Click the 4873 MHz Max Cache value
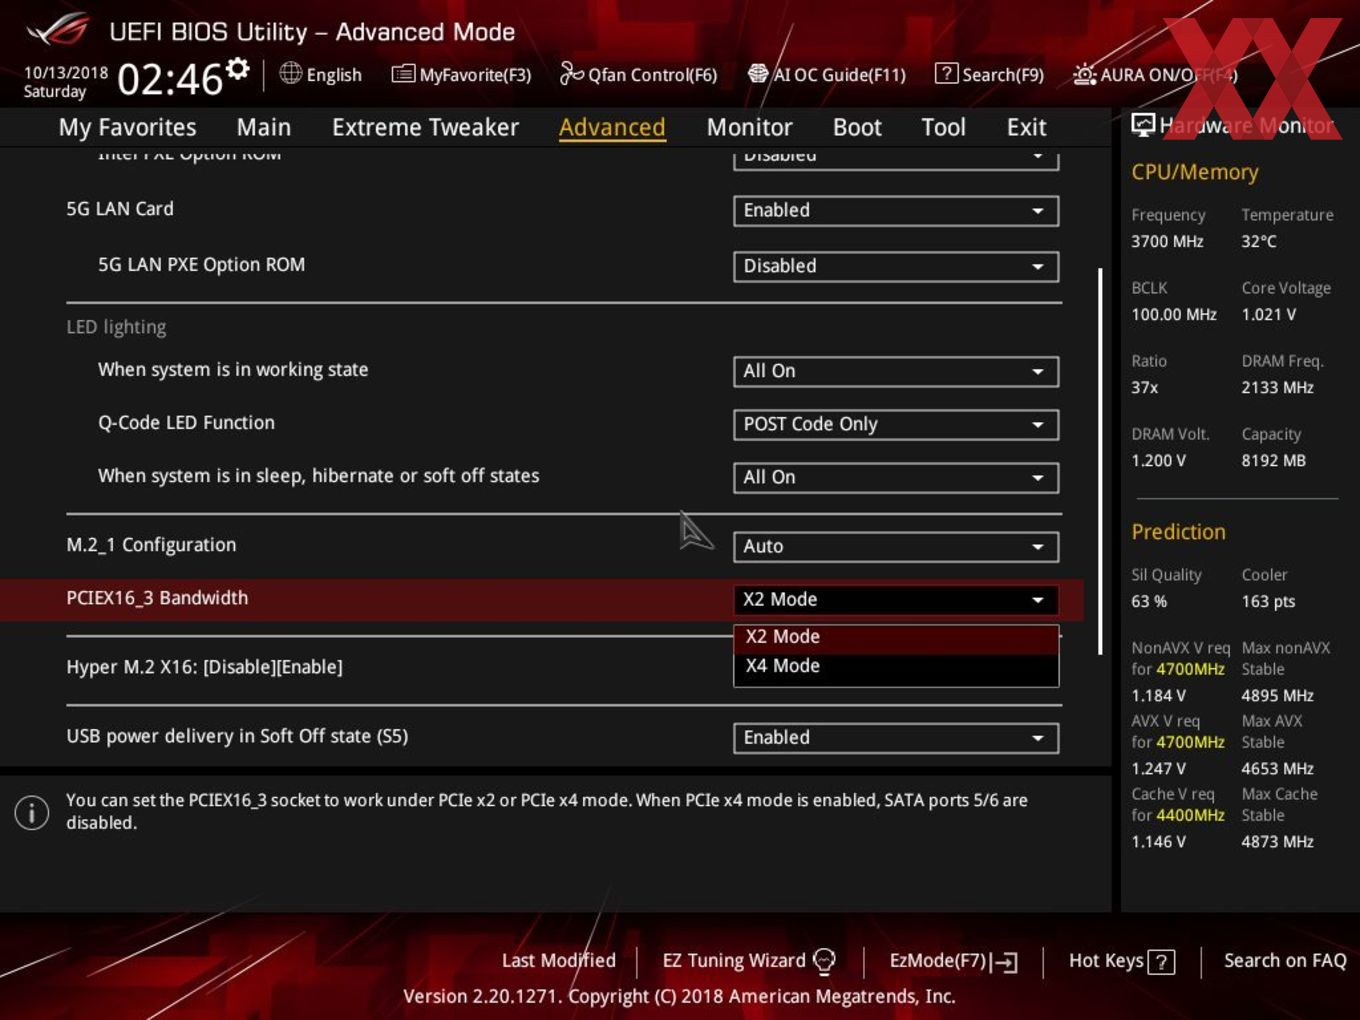 click(1277, 841)
